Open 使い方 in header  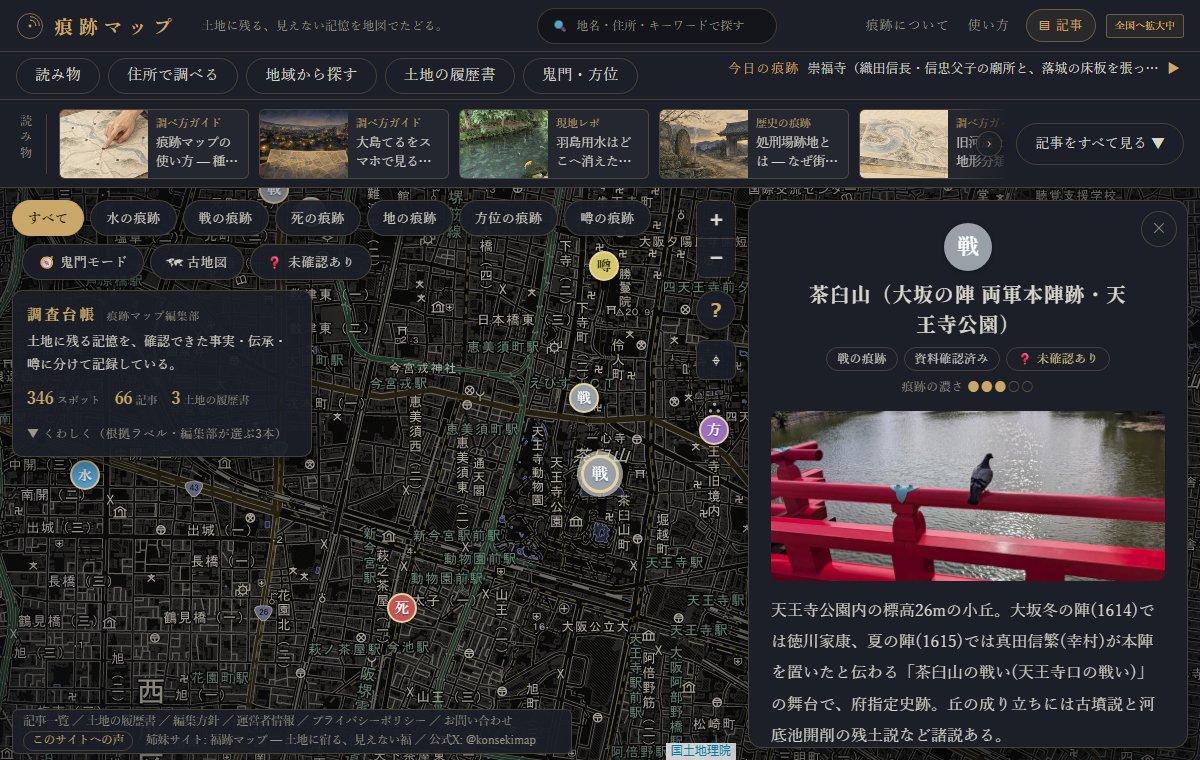pos(988,25)
